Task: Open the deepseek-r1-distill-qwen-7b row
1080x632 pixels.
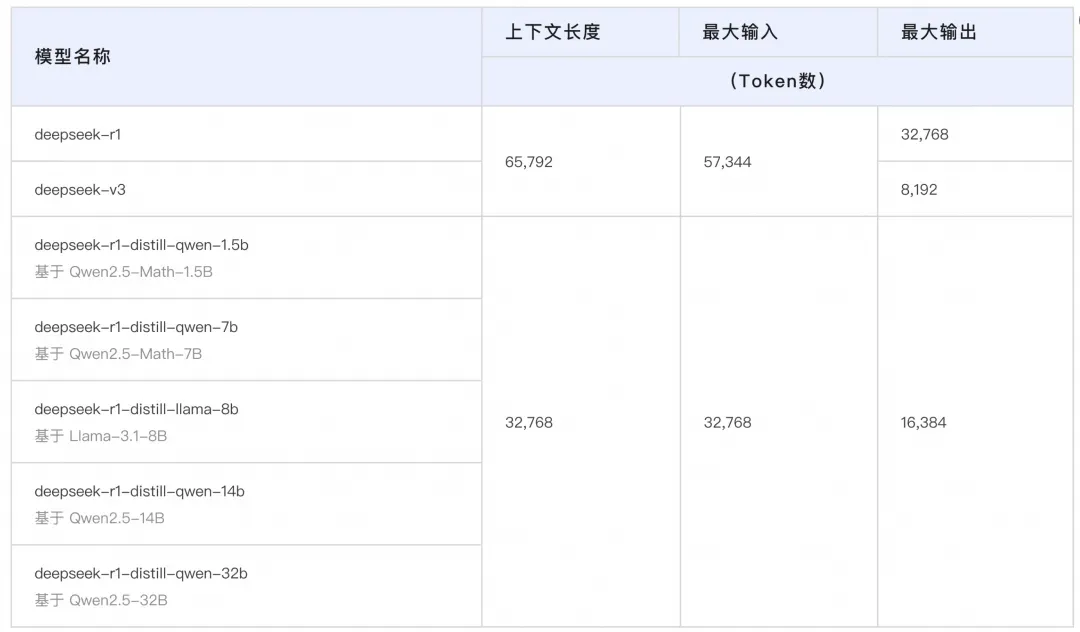Action: pos(136,327)
